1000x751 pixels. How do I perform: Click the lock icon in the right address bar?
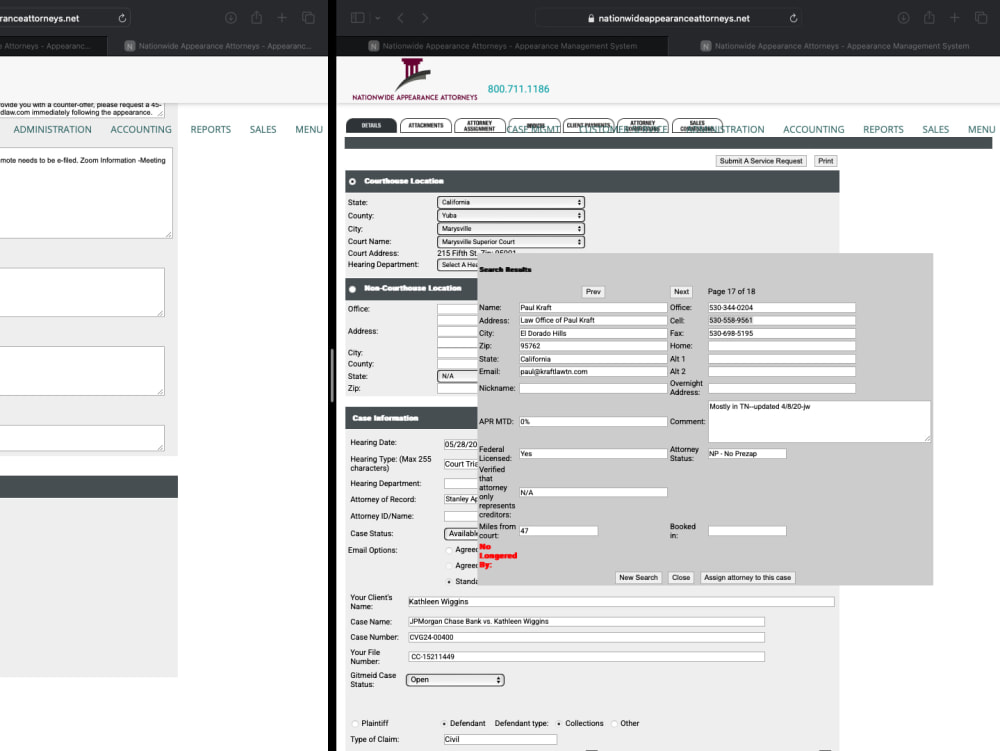pyautogui.click(x=591, y=18)
